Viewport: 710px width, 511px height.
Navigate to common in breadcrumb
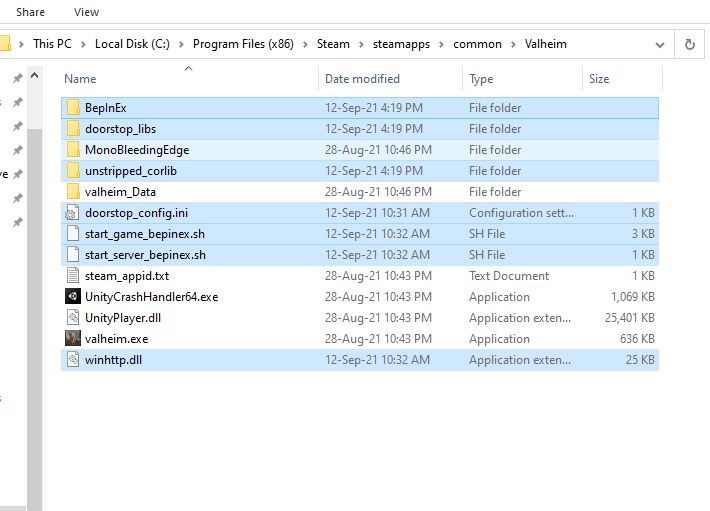477,44
